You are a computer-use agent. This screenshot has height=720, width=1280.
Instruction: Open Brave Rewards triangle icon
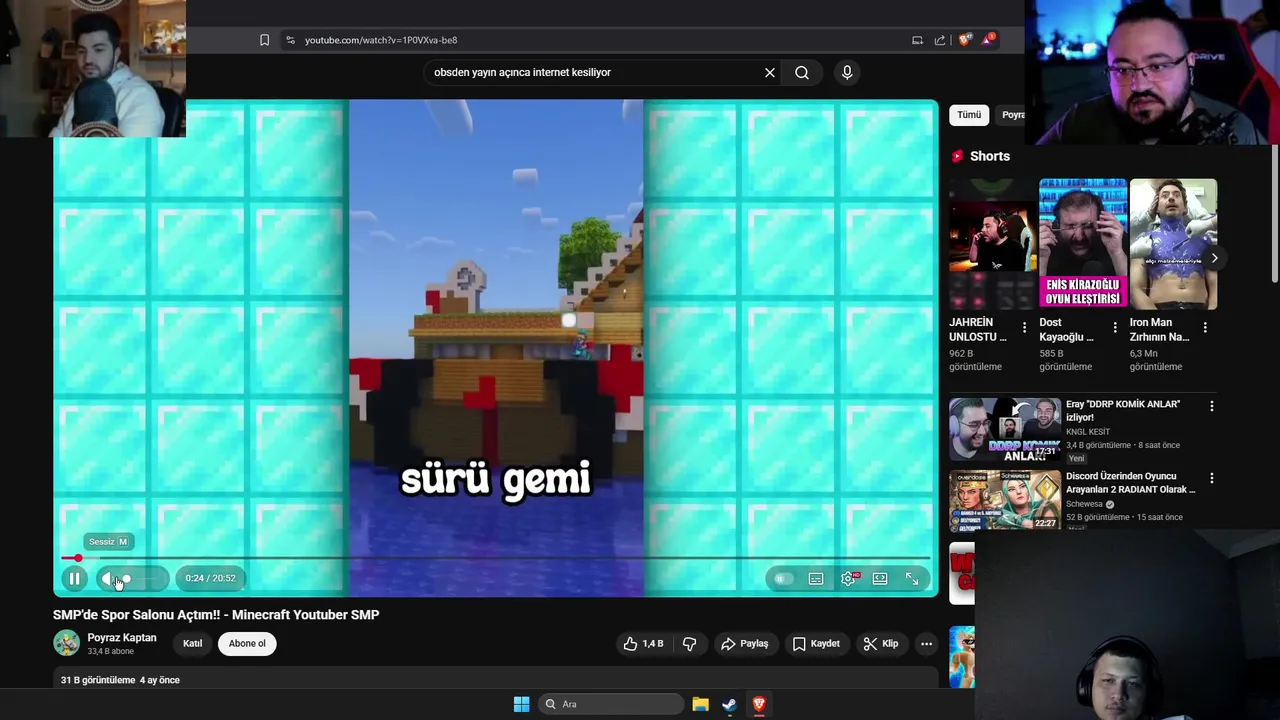[x=988, y=39]
